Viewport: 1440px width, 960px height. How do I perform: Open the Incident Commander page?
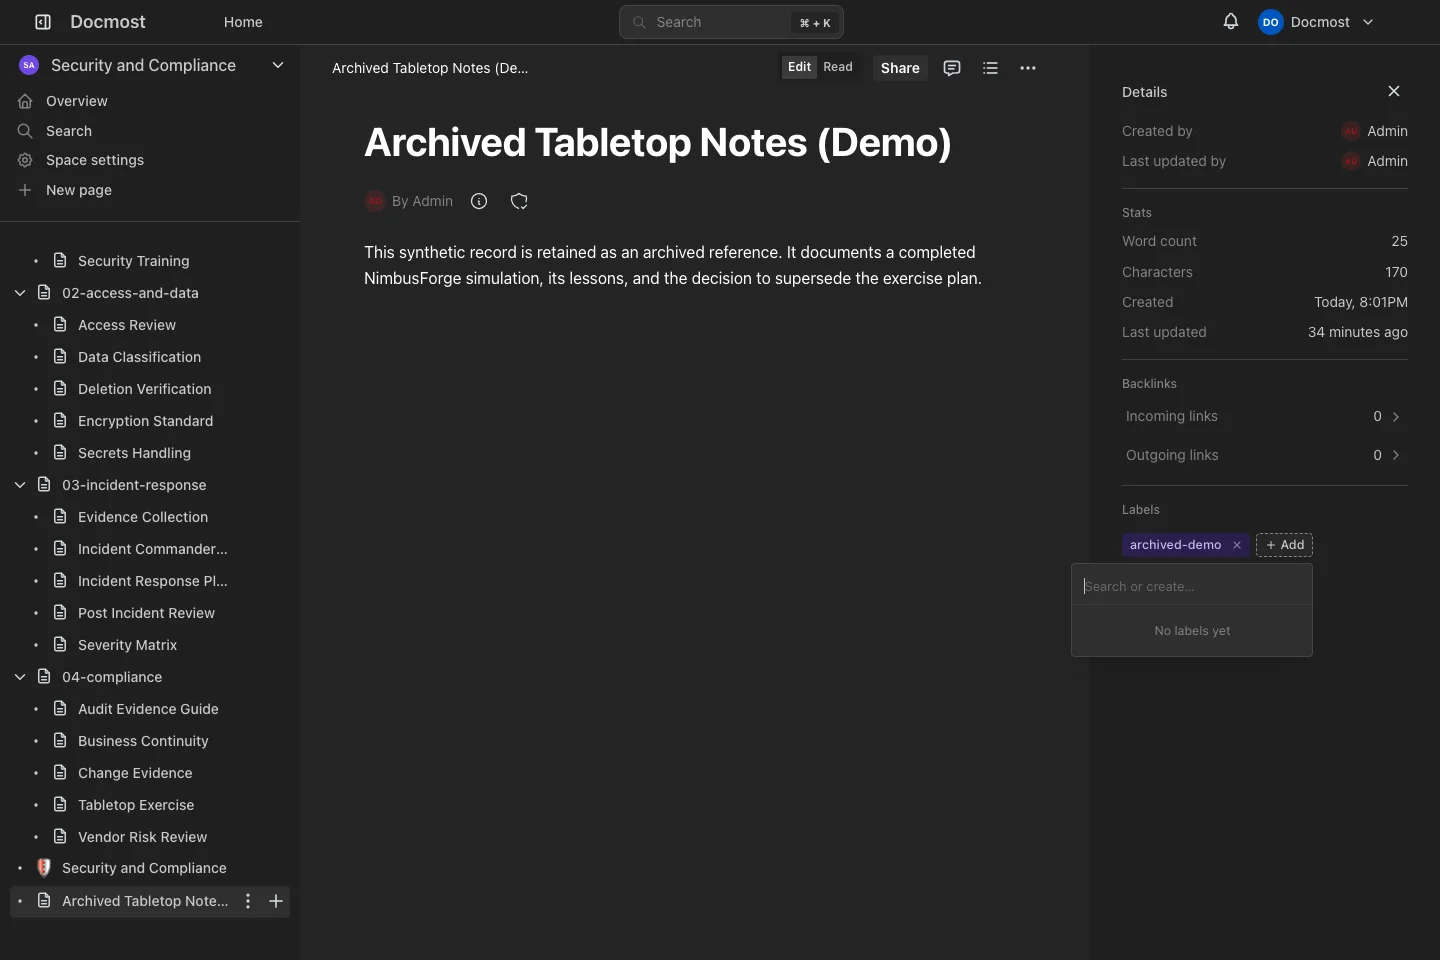[x=153, y=549]
